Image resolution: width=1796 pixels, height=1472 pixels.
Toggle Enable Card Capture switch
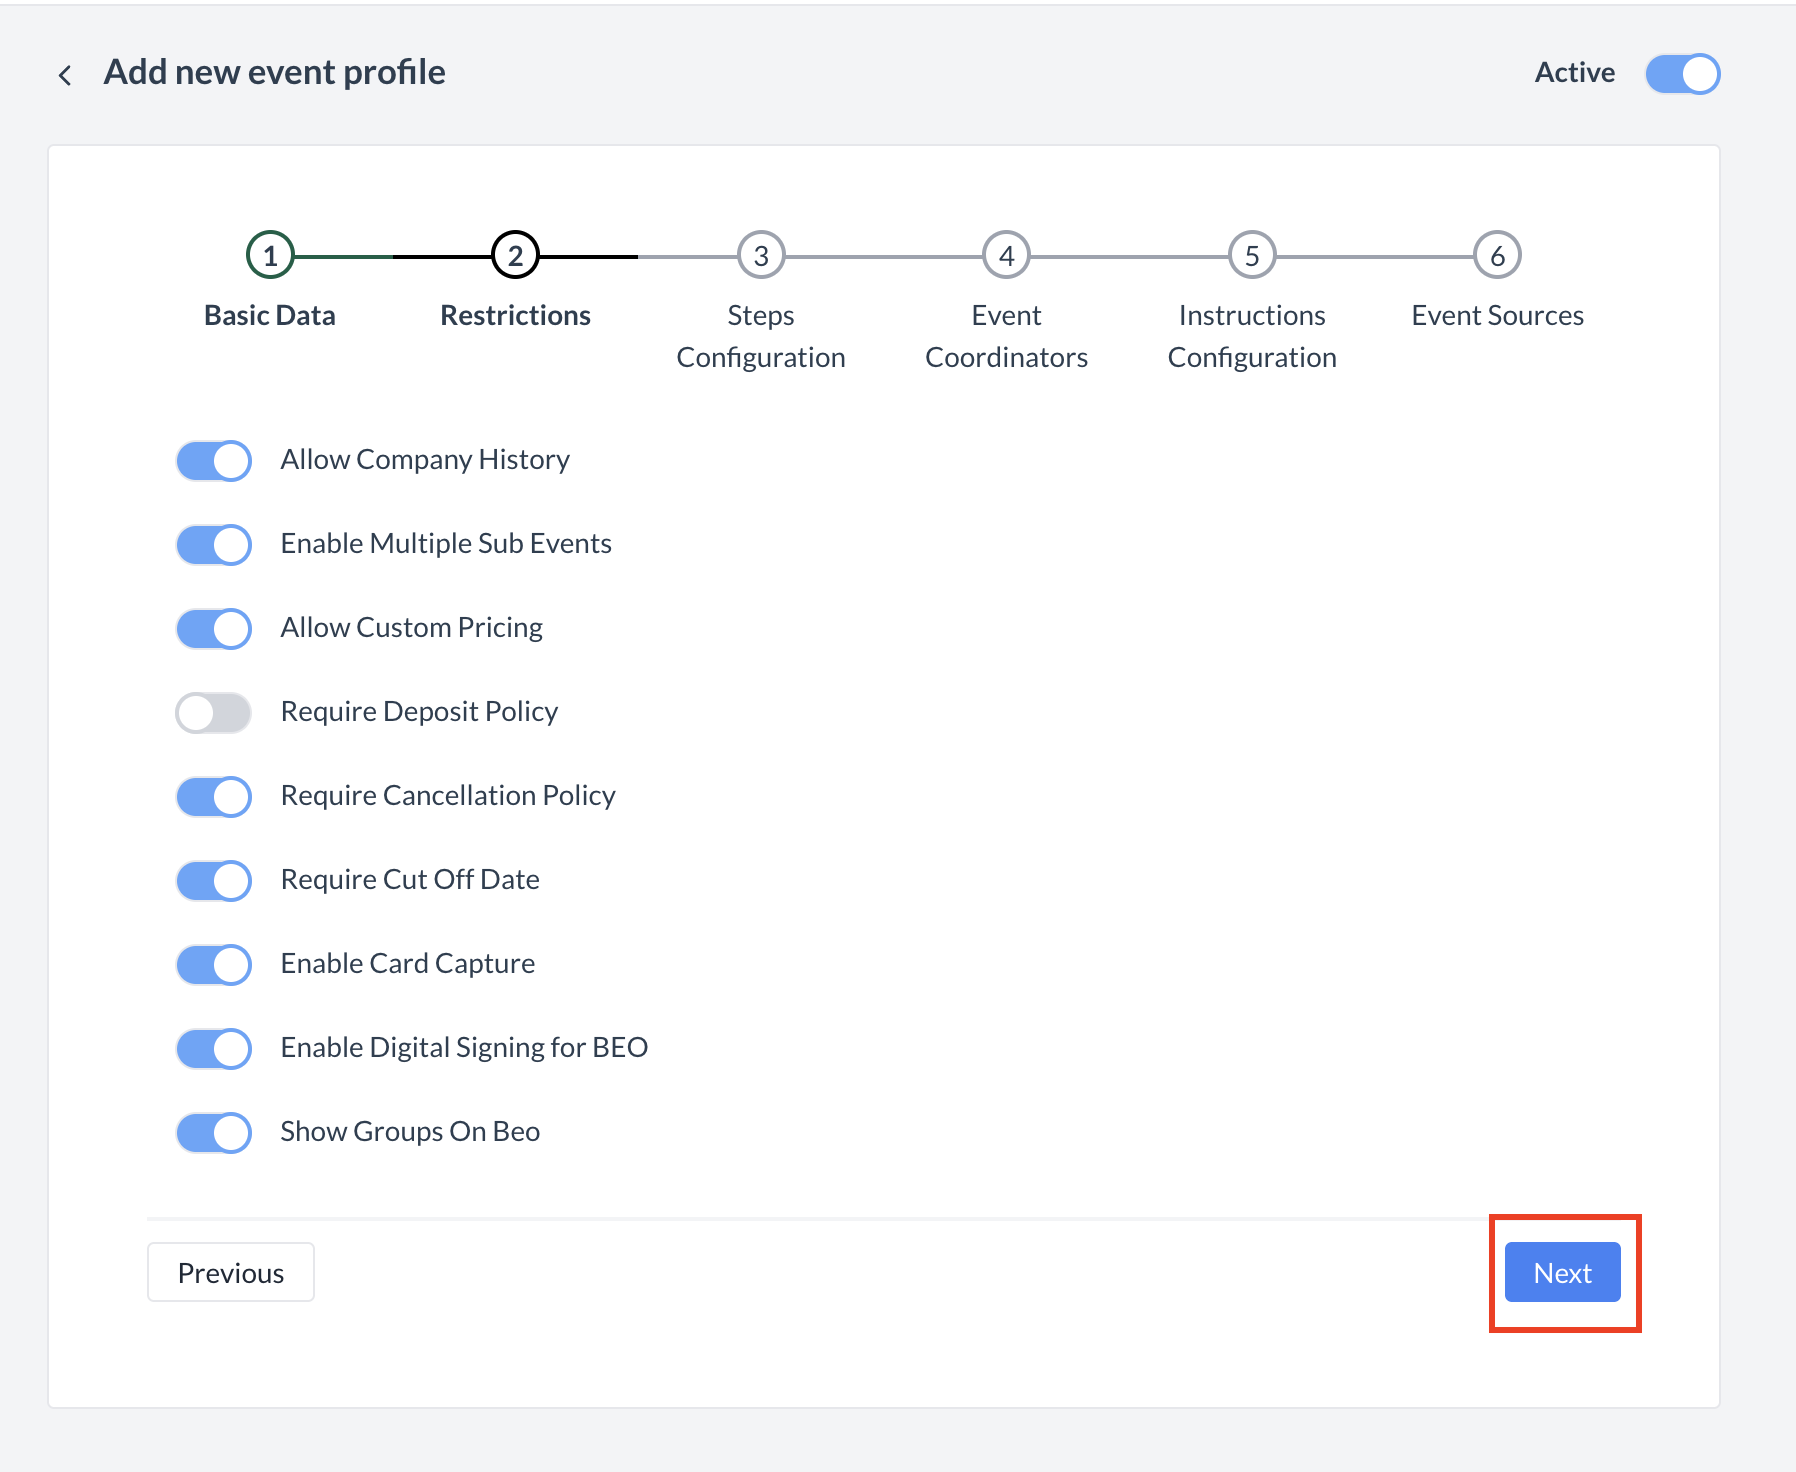[x=214, y=965]
